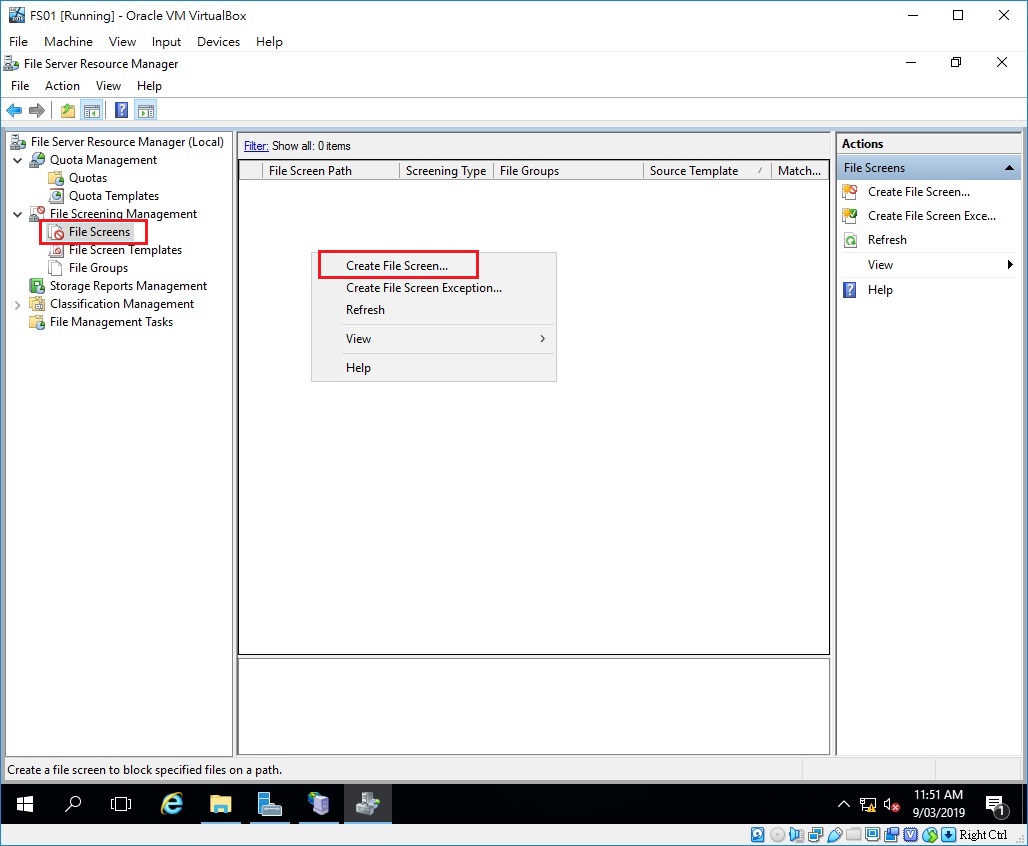The width and height of the screenshot is (1028, 846).
Task: Click the Forward navigation arrow in the toolbar
Action: pyautogui.click(x=37, y=110)
